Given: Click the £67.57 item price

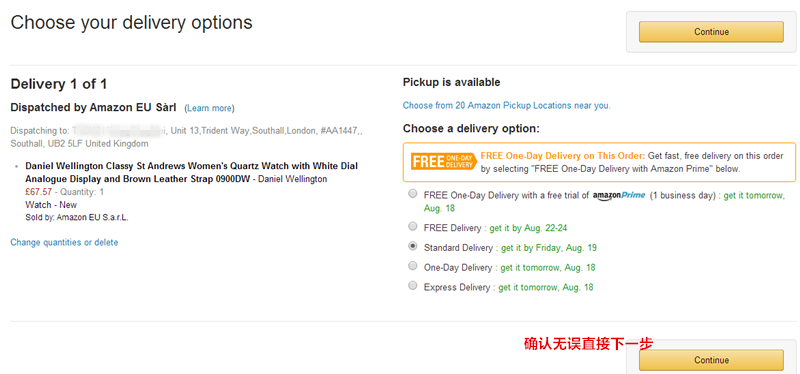Looking at the screenshot, I should tap(39, 192).
